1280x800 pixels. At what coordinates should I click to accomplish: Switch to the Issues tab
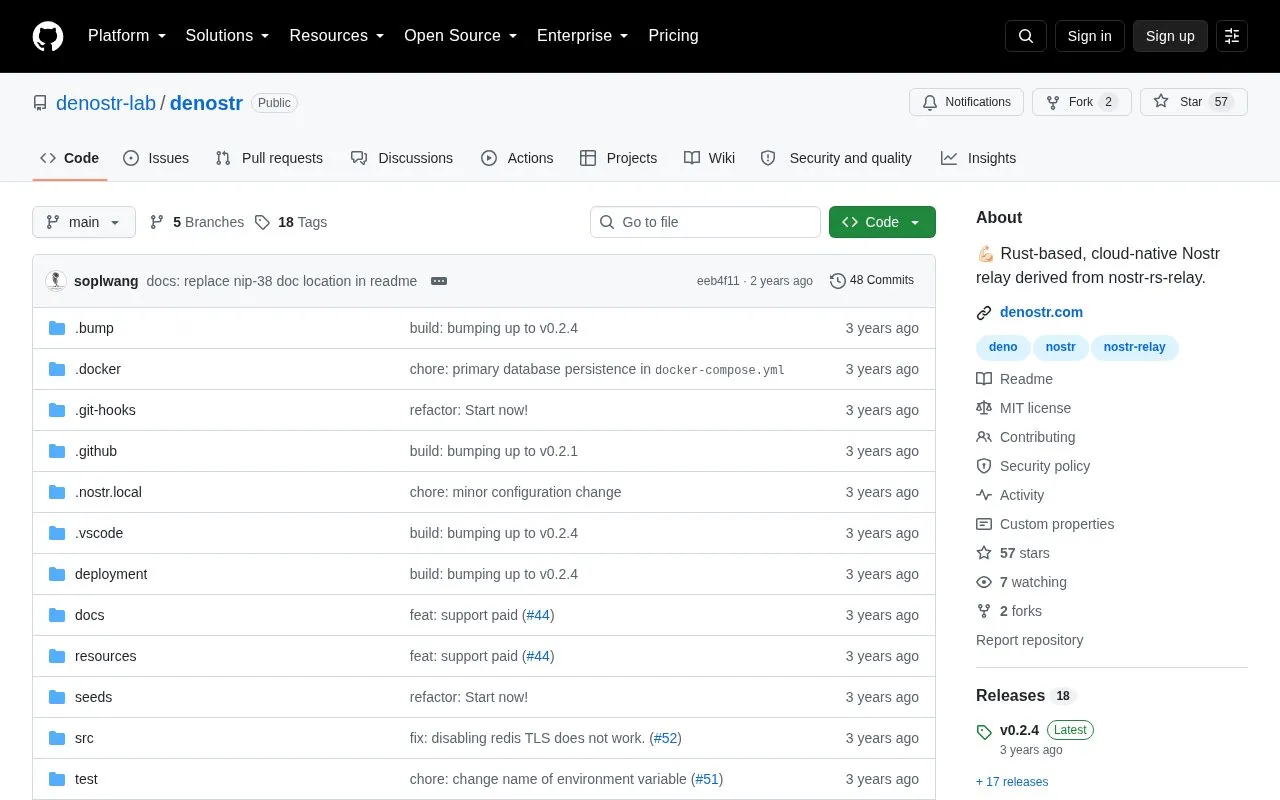156,158
